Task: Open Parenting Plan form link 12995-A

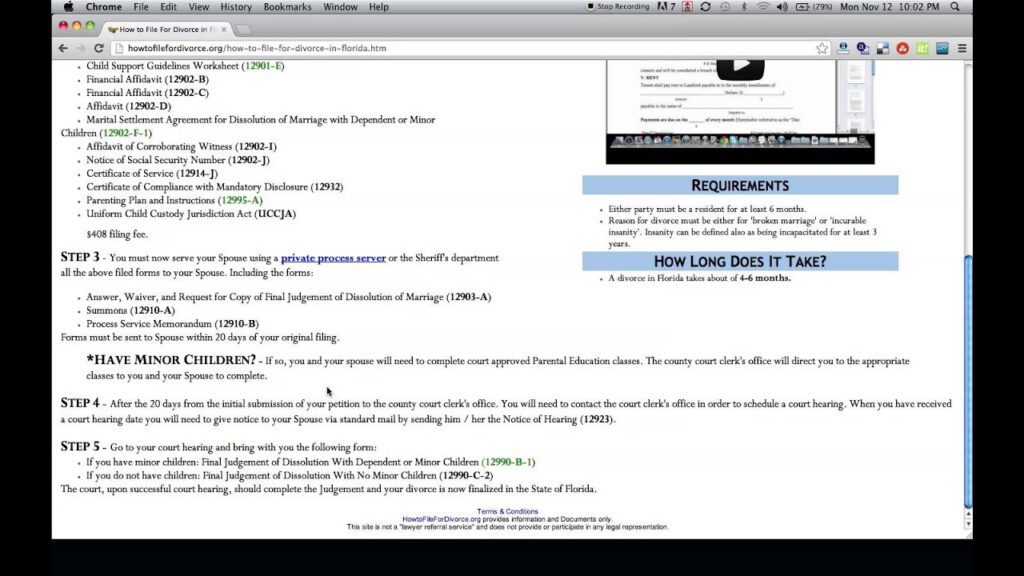Action: click(240, 200)
